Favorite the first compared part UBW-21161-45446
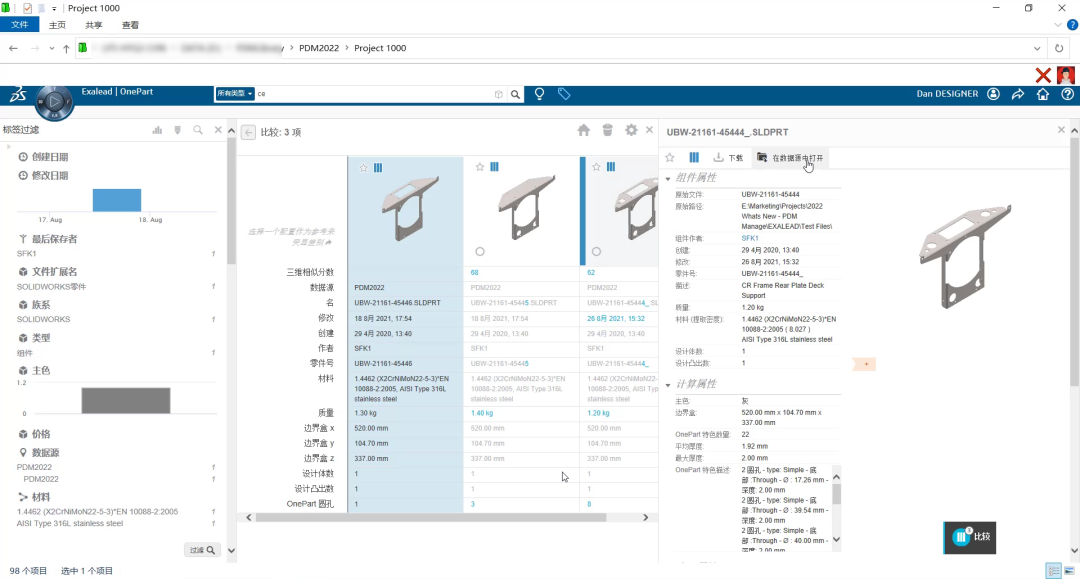This screenshot has height=579, width=1080. tap(364, 168)
